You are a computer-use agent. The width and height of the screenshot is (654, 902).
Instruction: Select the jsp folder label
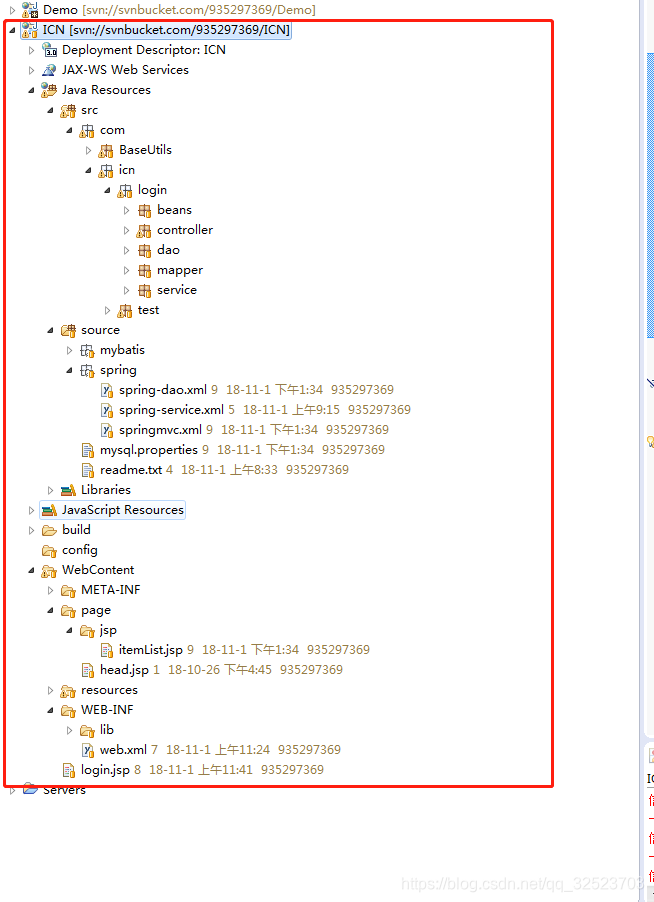[x=108, y=630]
